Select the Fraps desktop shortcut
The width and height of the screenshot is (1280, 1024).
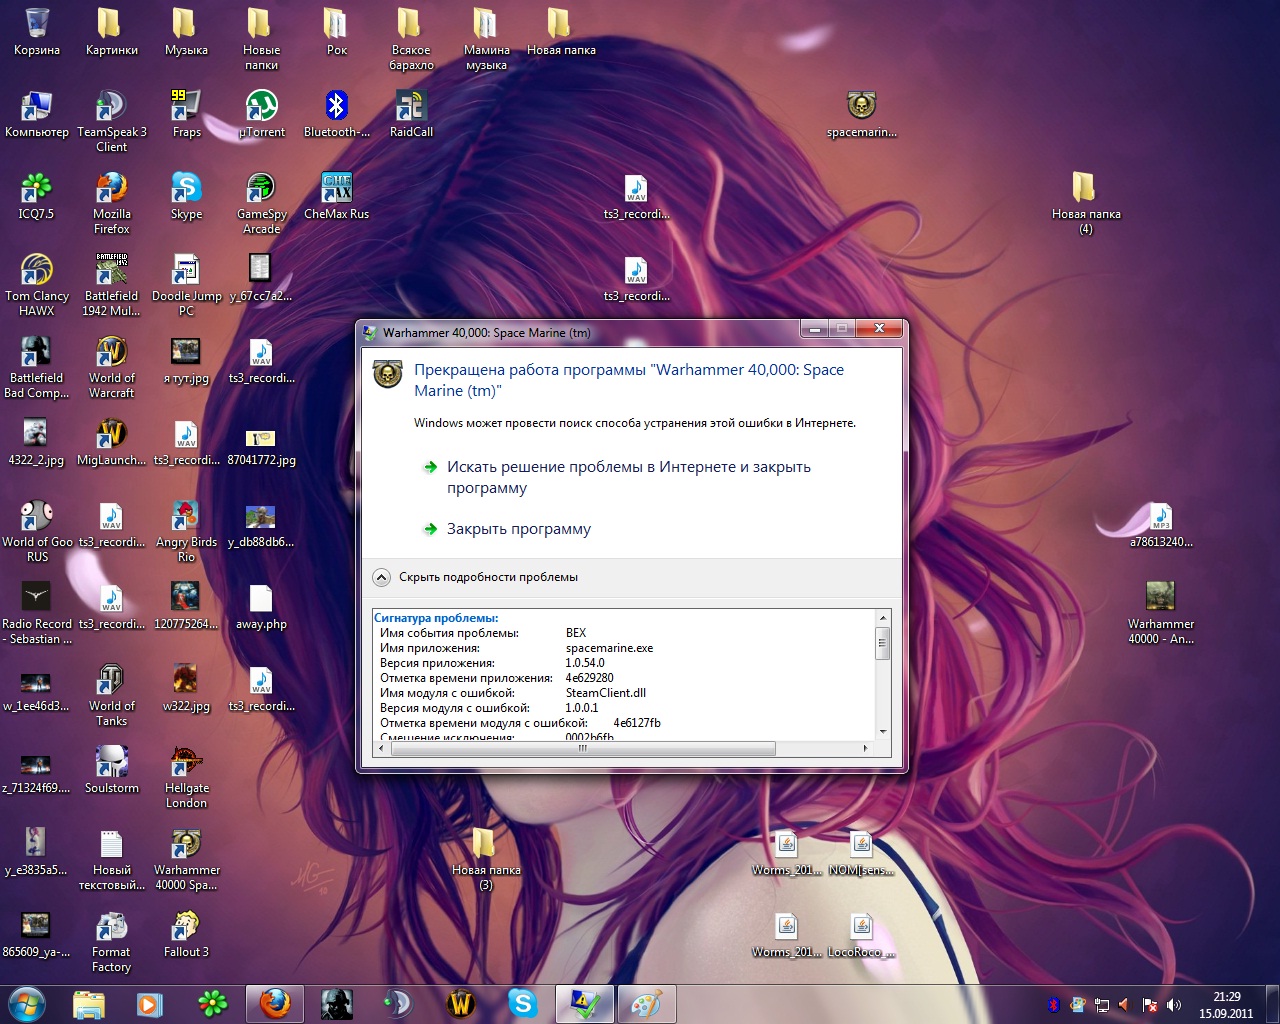[186, 108]
